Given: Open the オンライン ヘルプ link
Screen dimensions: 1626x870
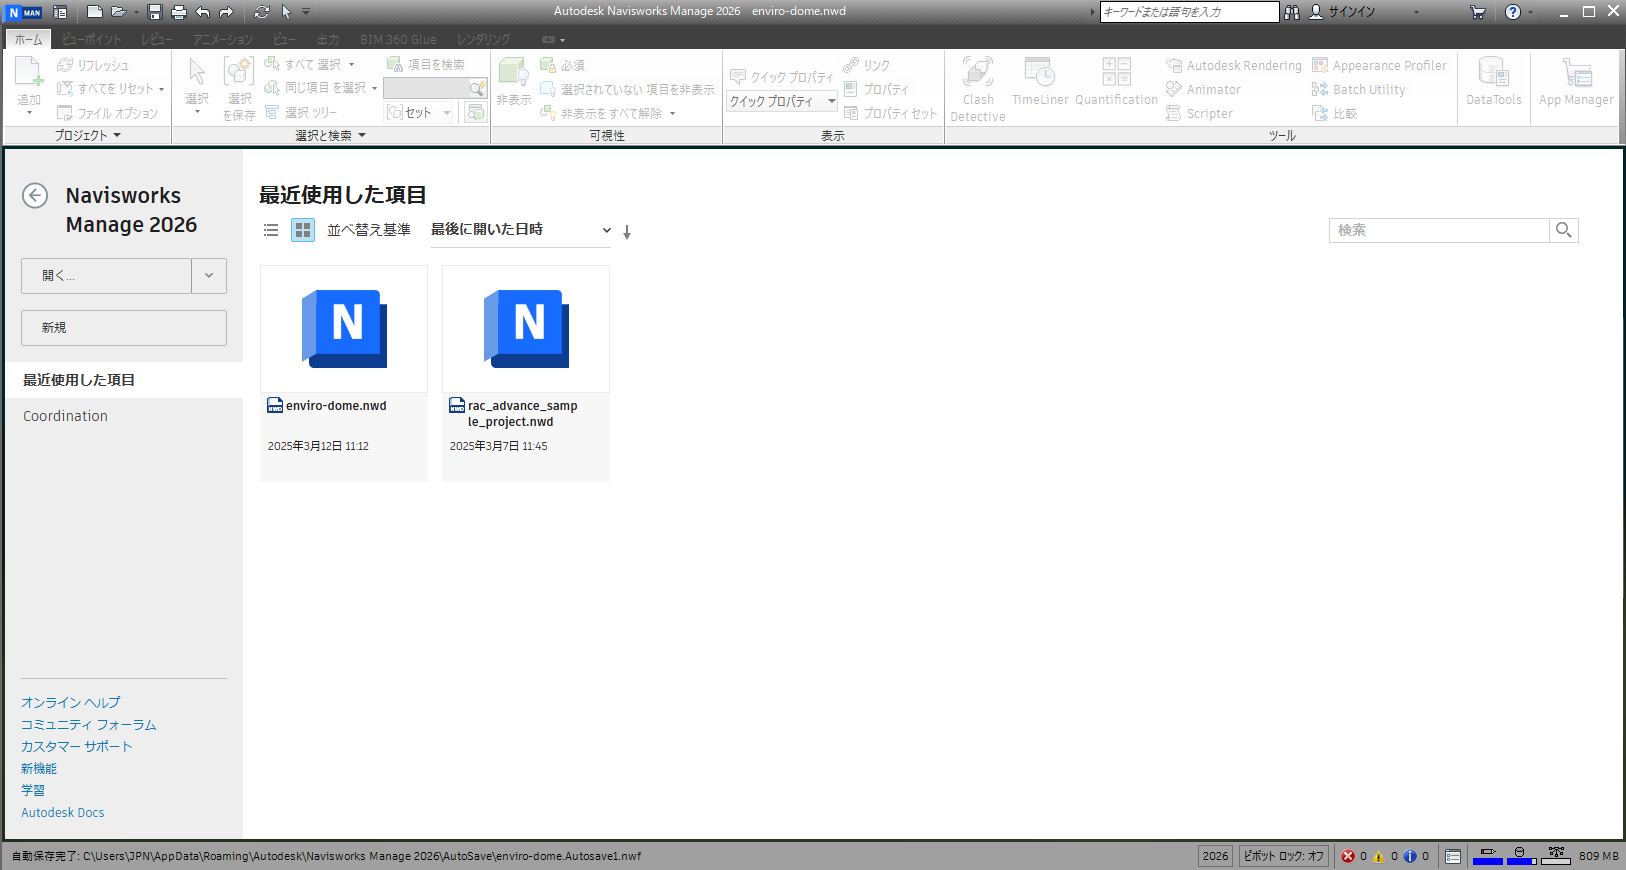Looking at the screenshot, I should pos(70,702).
